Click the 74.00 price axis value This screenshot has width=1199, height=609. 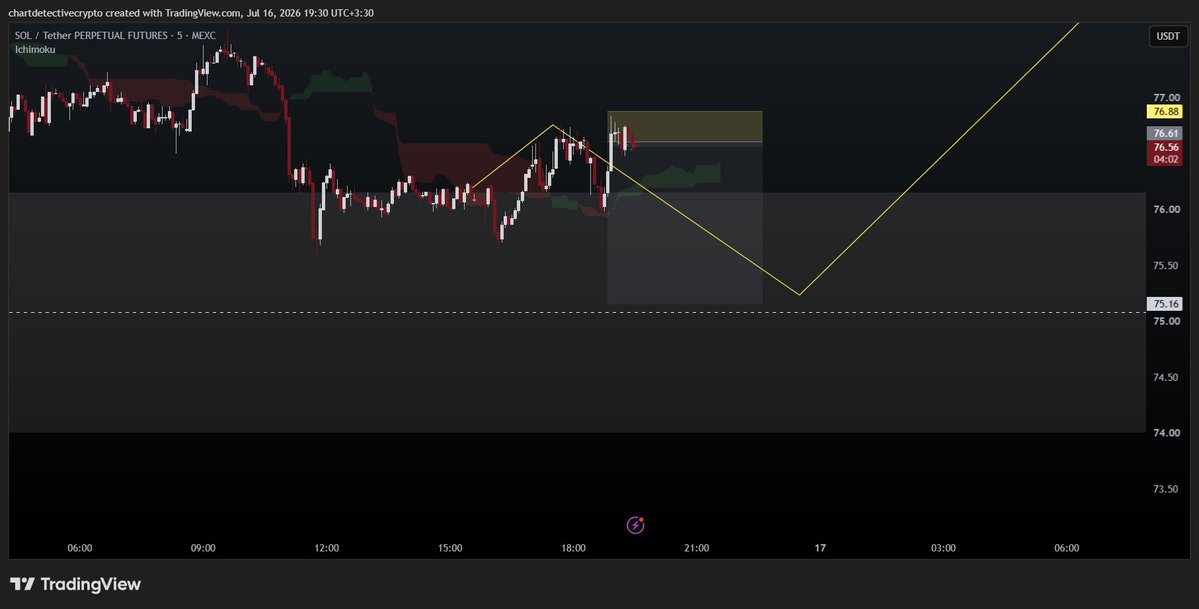[x=1166, y=433]
